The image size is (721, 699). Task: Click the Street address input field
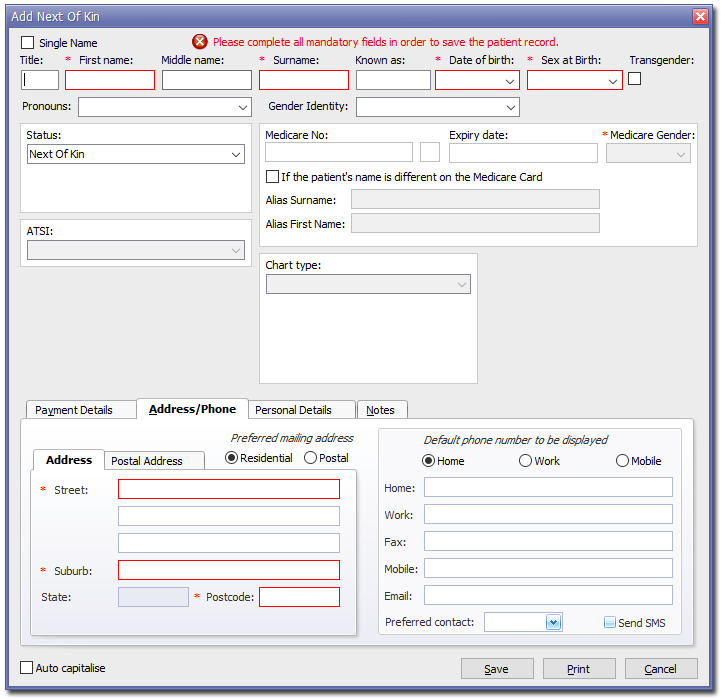click(x=228, y=489)
